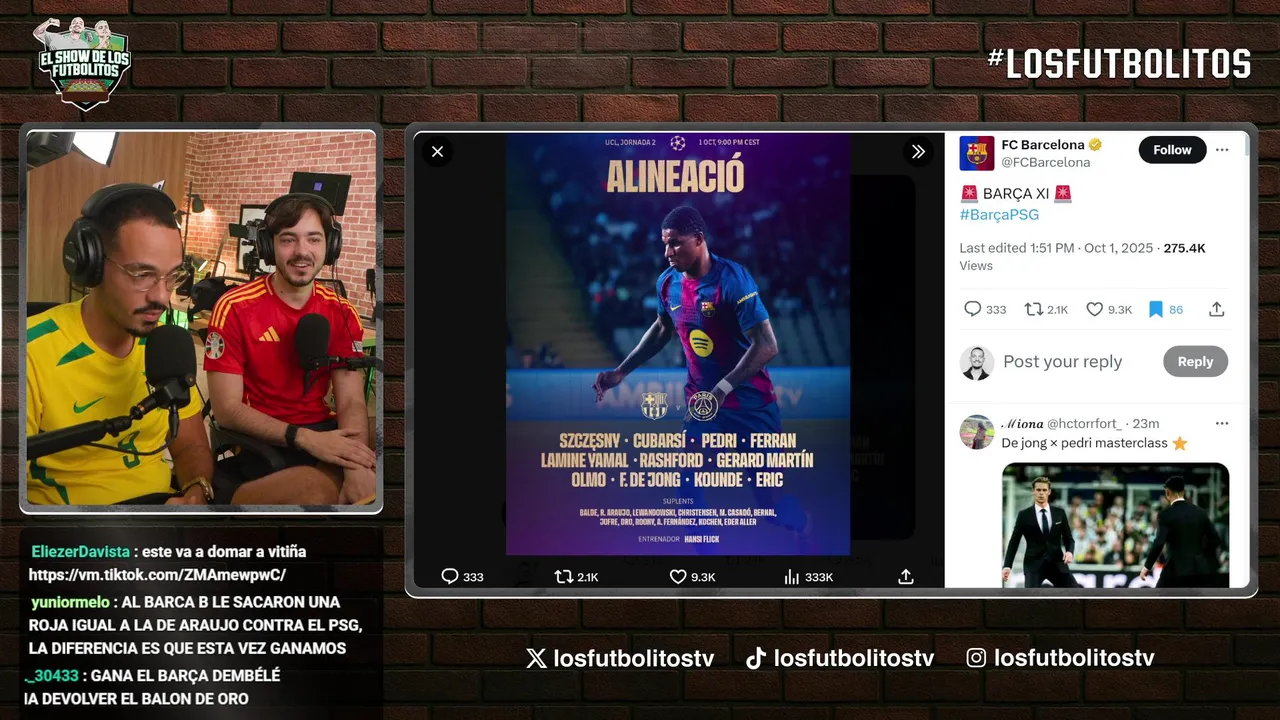Image resolution: width=1280 pixels, height=720 pixels.
Task: Click the 275.4K Views count
Action: 1082,257
